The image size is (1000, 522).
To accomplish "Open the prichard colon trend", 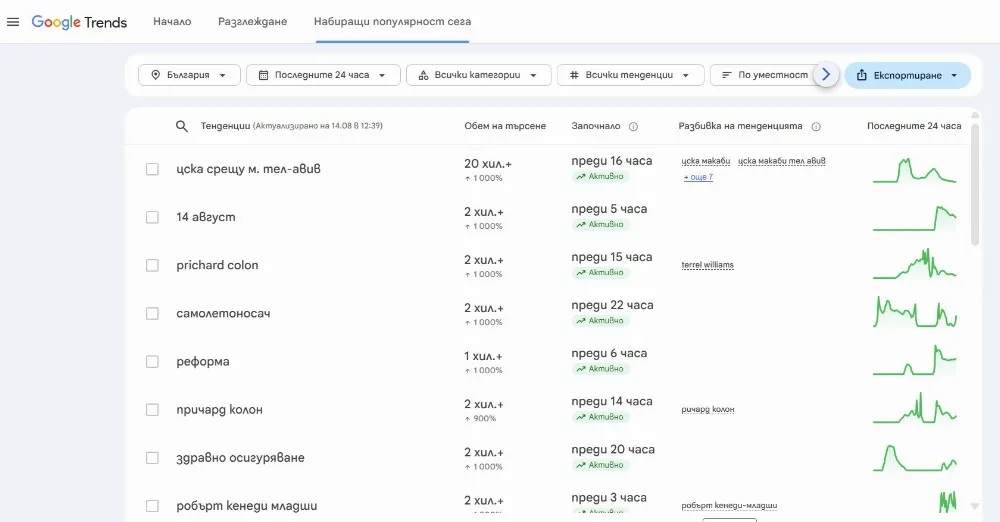I will [217, 265].
